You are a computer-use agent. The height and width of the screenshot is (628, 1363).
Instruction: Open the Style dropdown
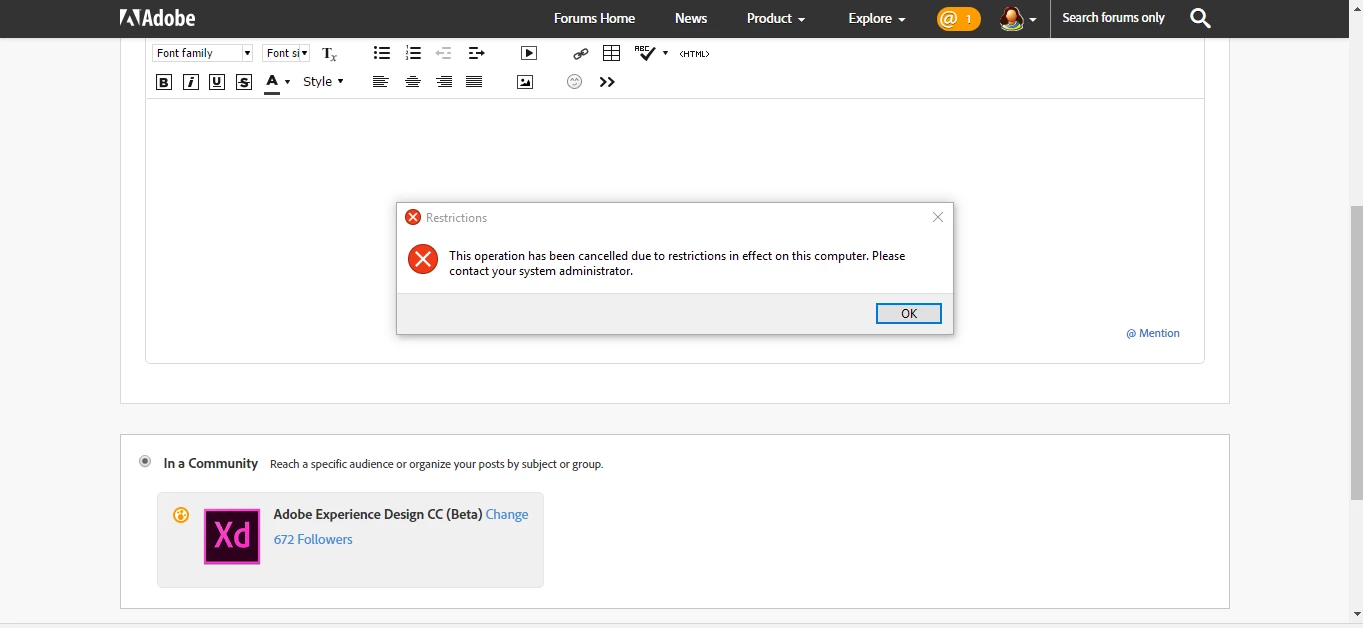pyautogui.click(x=323, y=82)
